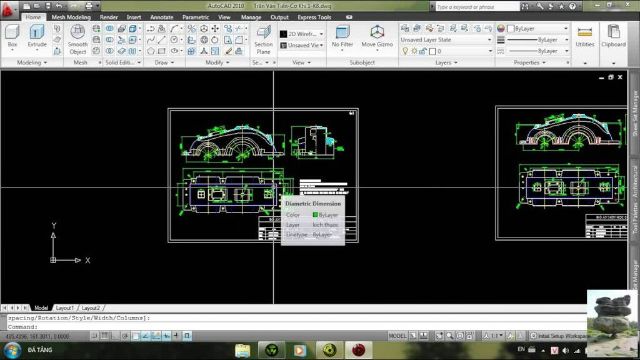Click the Initial Setup Workspace button
This screenshot has height=360, width=640.
click(x=558, y=336)
